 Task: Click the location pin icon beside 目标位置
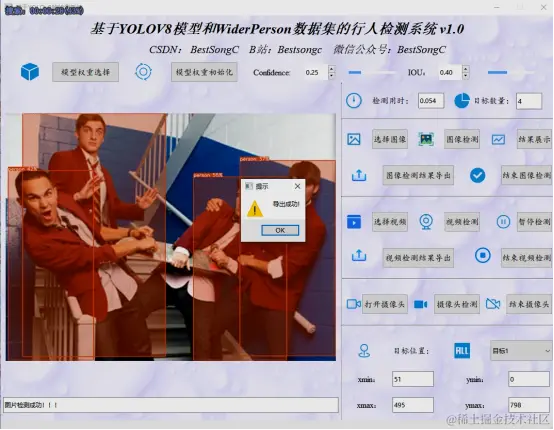[364, 351]
